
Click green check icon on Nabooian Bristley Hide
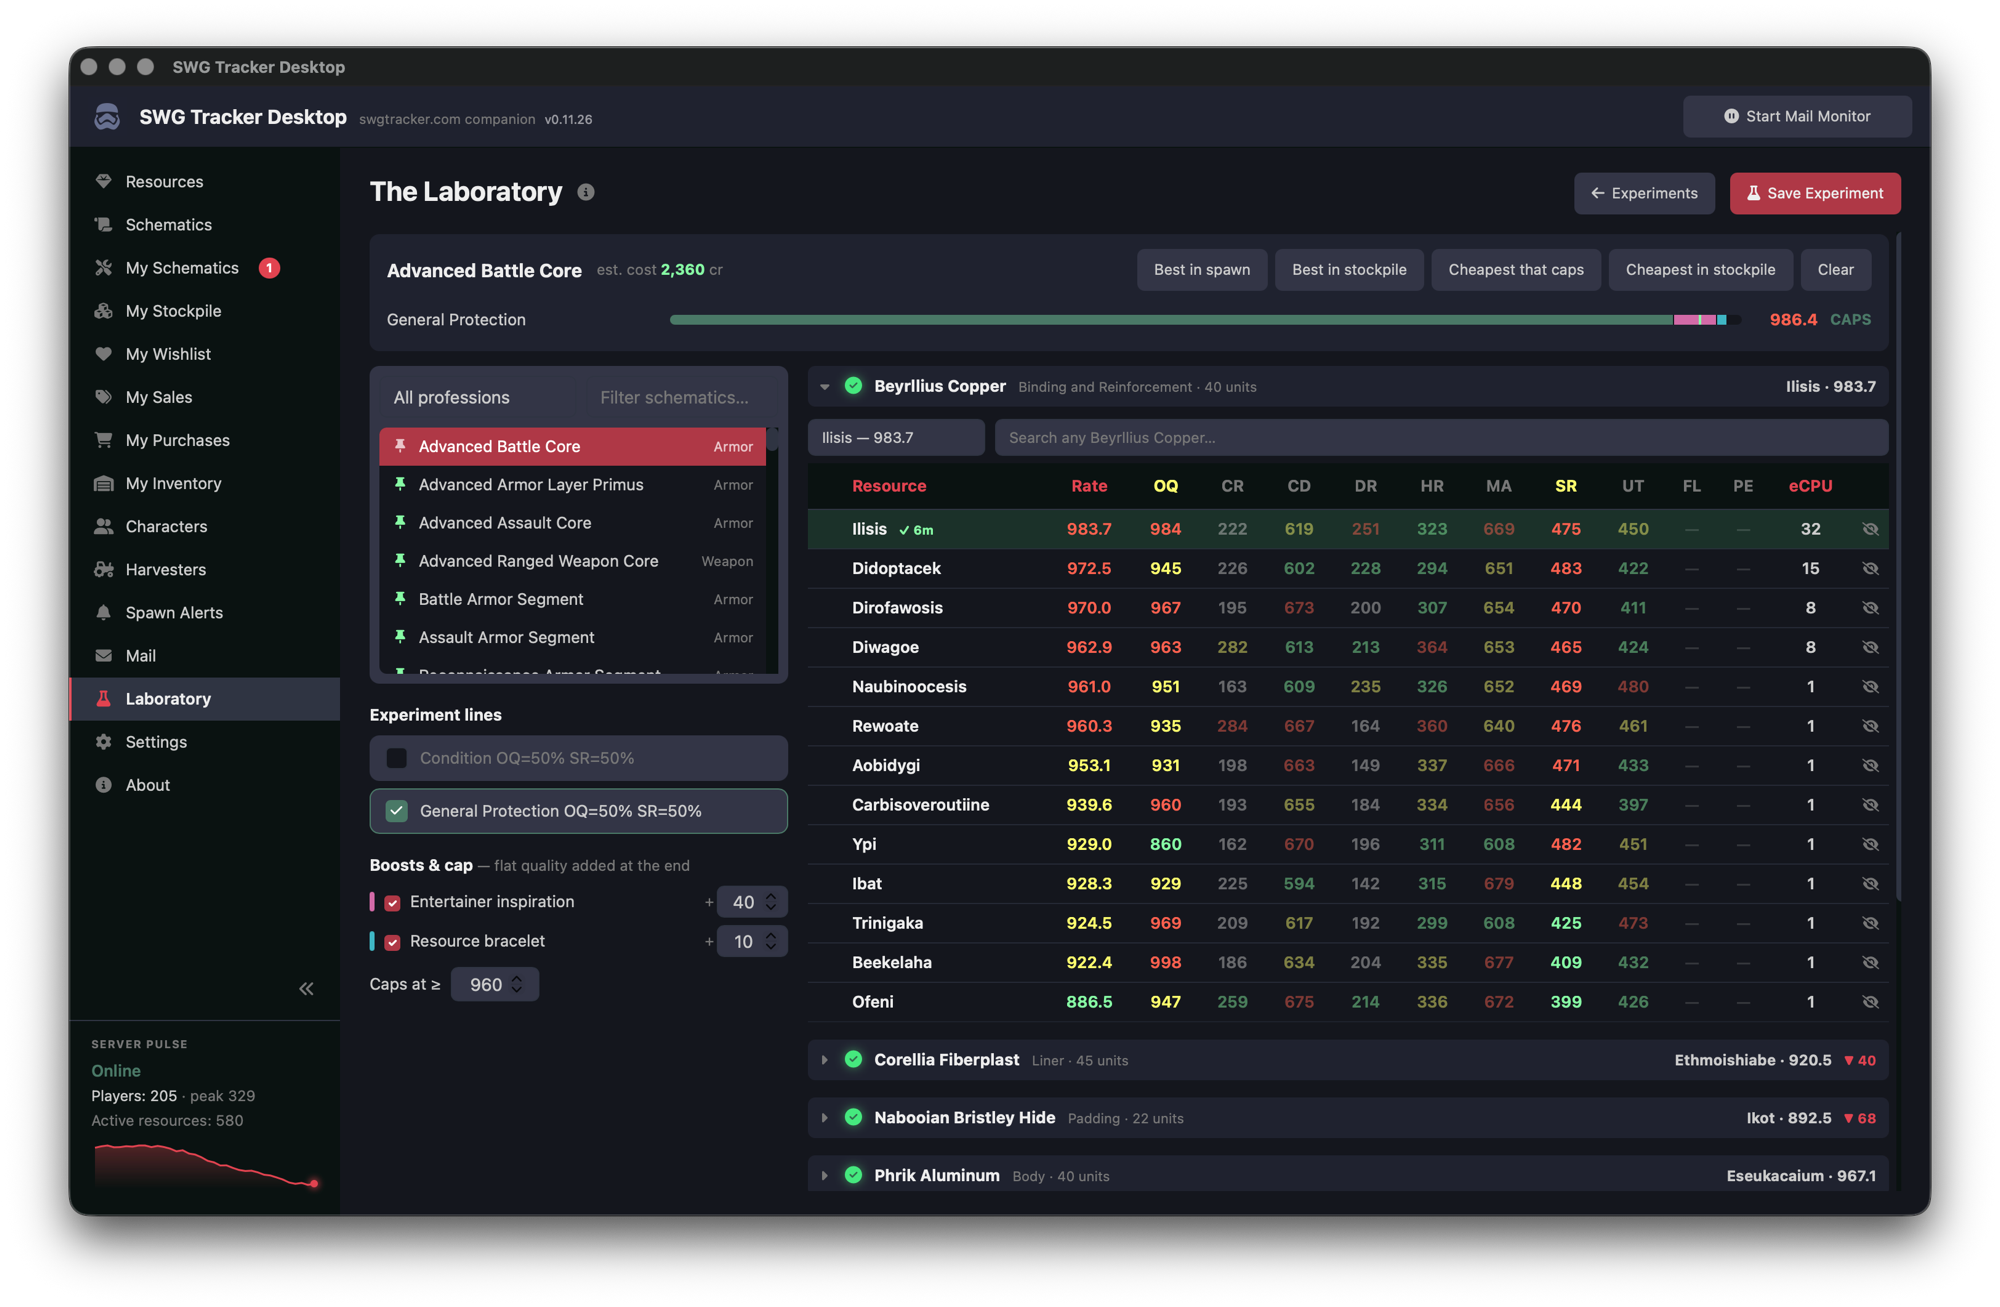tap(853, 1118)
